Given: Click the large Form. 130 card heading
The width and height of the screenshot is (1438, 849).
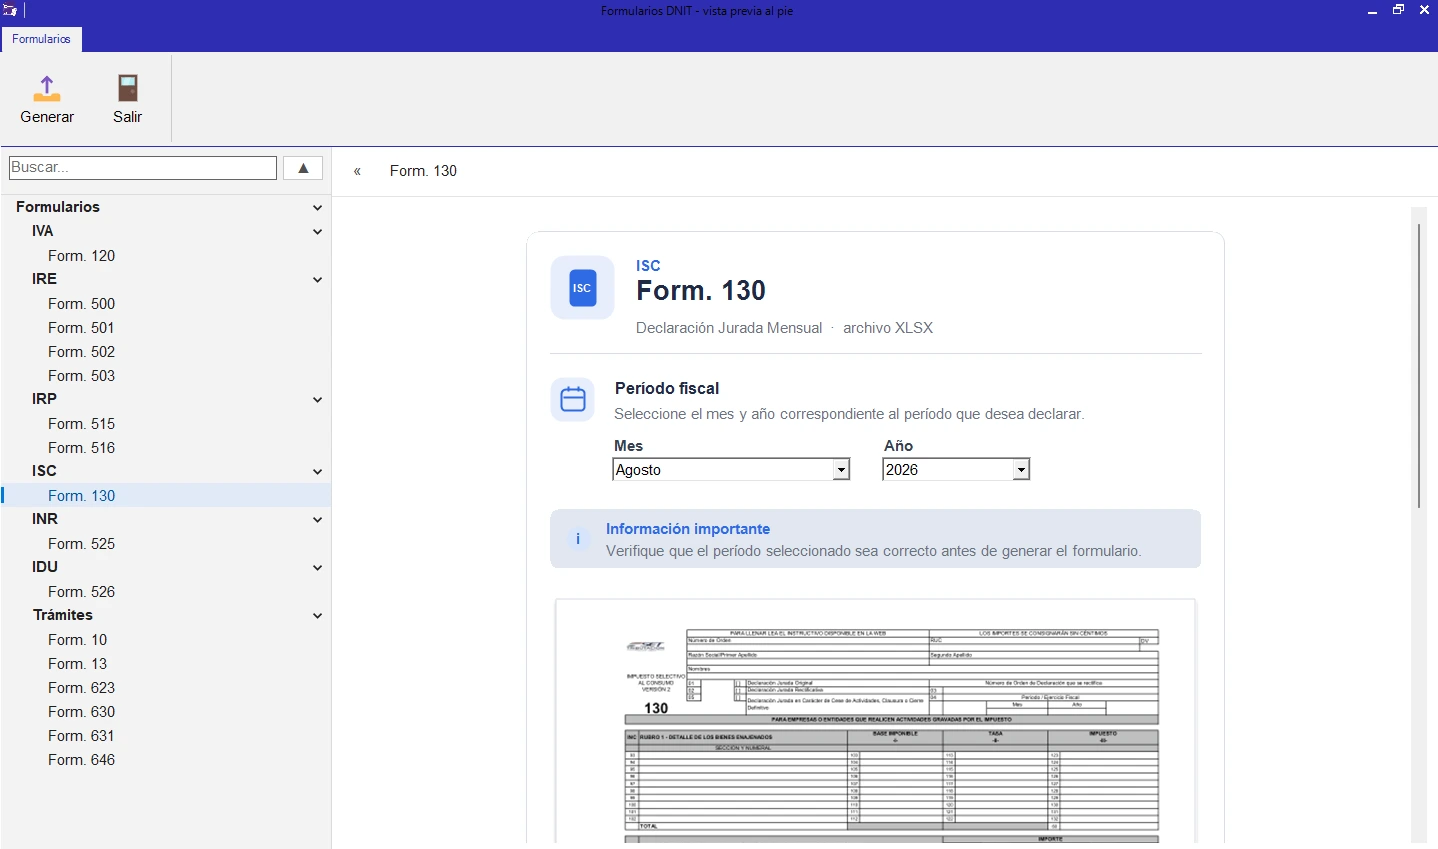Looking at the screenshot, I should point(701,291).
